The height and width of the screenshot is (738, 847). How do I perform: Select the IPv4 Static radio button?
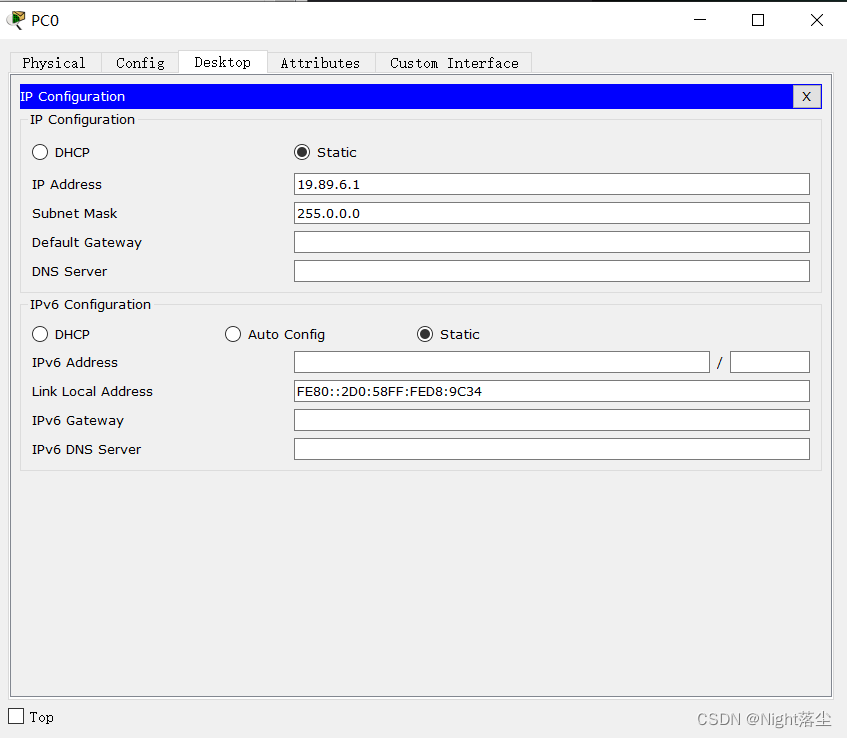tap(302, 152)
